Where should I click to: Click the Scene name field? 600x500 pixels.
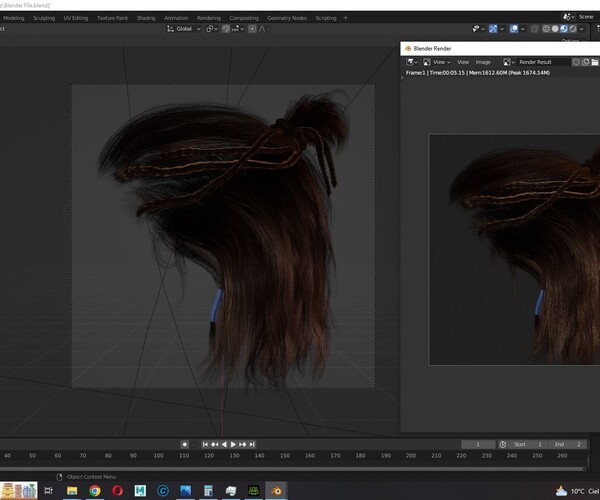(587, 17)
